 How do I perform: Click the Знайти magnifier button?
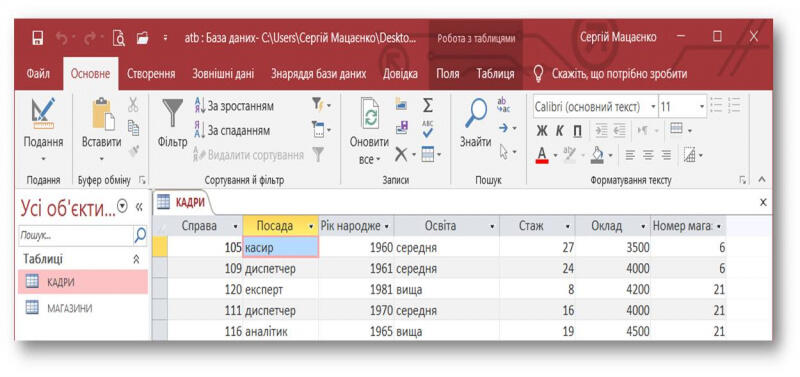(x=476, y=123)
